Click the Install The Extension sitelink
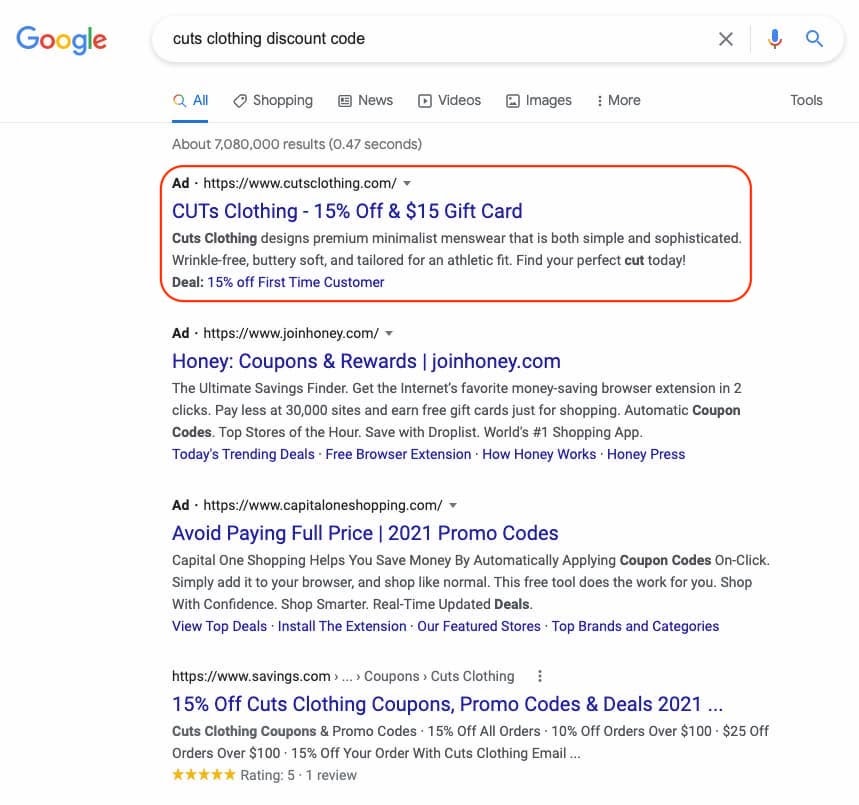Image resolution: width=859 pixels, height=805 pixels. tap(342, 626)
